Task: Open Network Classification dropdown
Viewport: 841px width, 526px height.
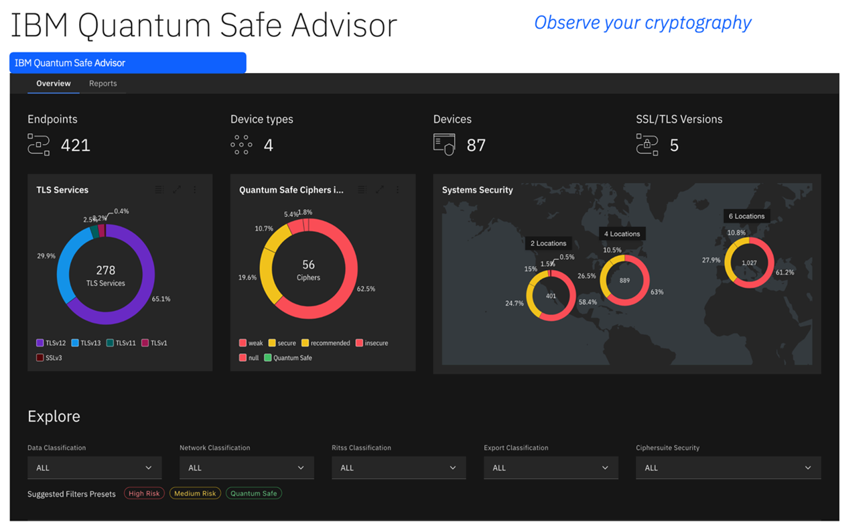Action: point(247,468)
